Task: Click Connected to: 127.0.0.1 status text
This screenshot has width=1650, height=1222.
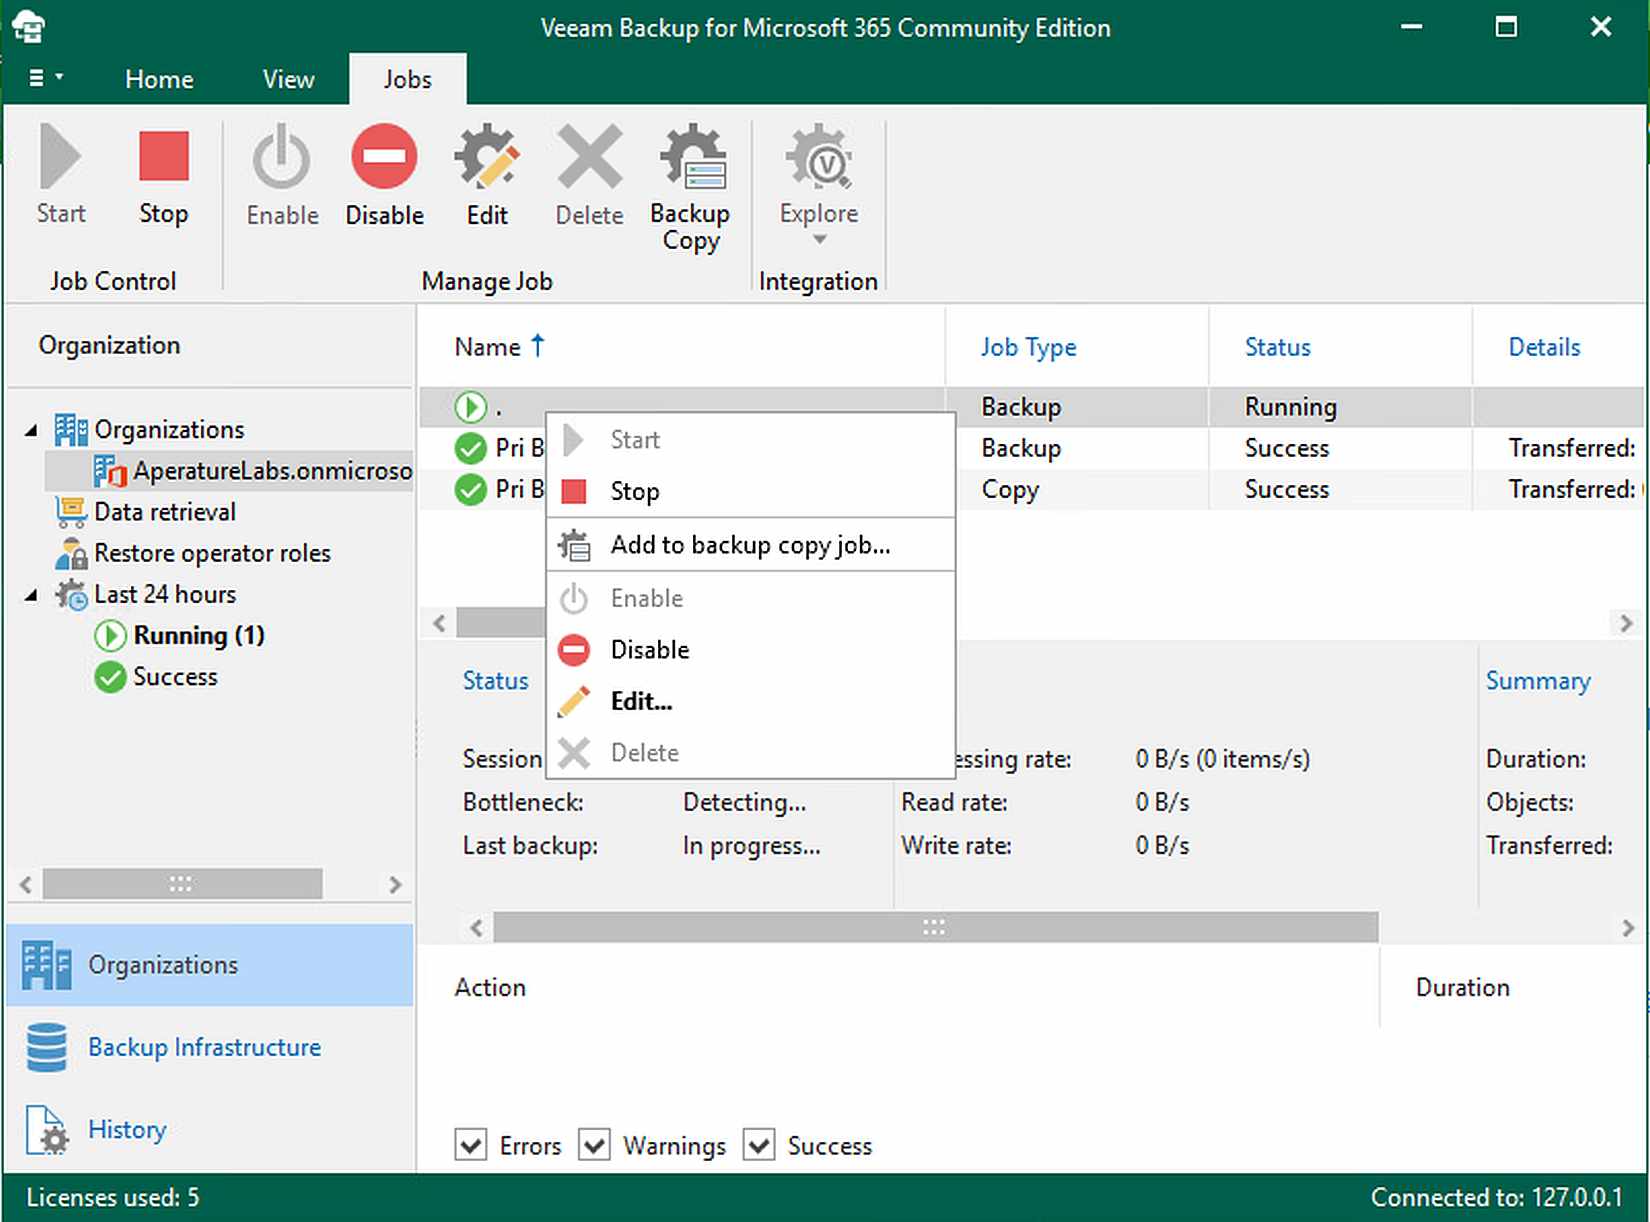Action: pyautogui.click(x=1496, y=1197)
